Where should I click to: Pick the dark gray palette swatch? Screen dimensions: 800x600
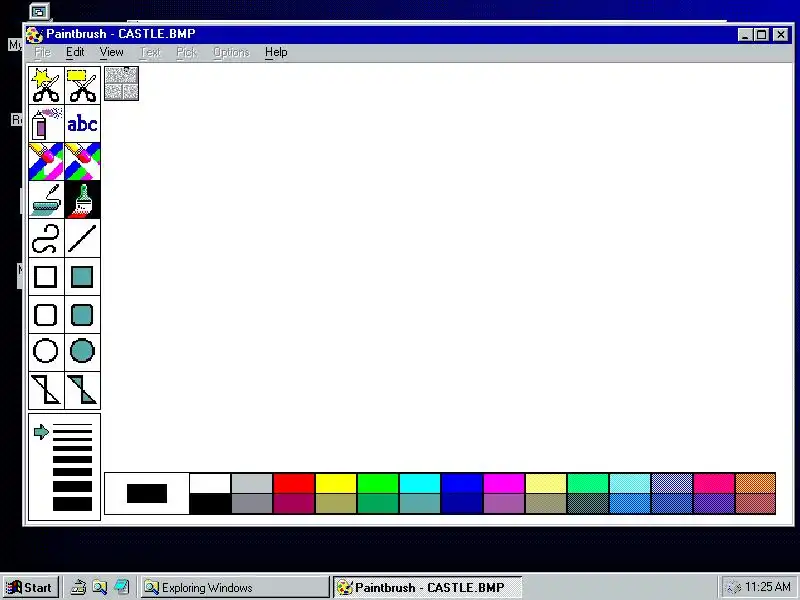point(252,504)
